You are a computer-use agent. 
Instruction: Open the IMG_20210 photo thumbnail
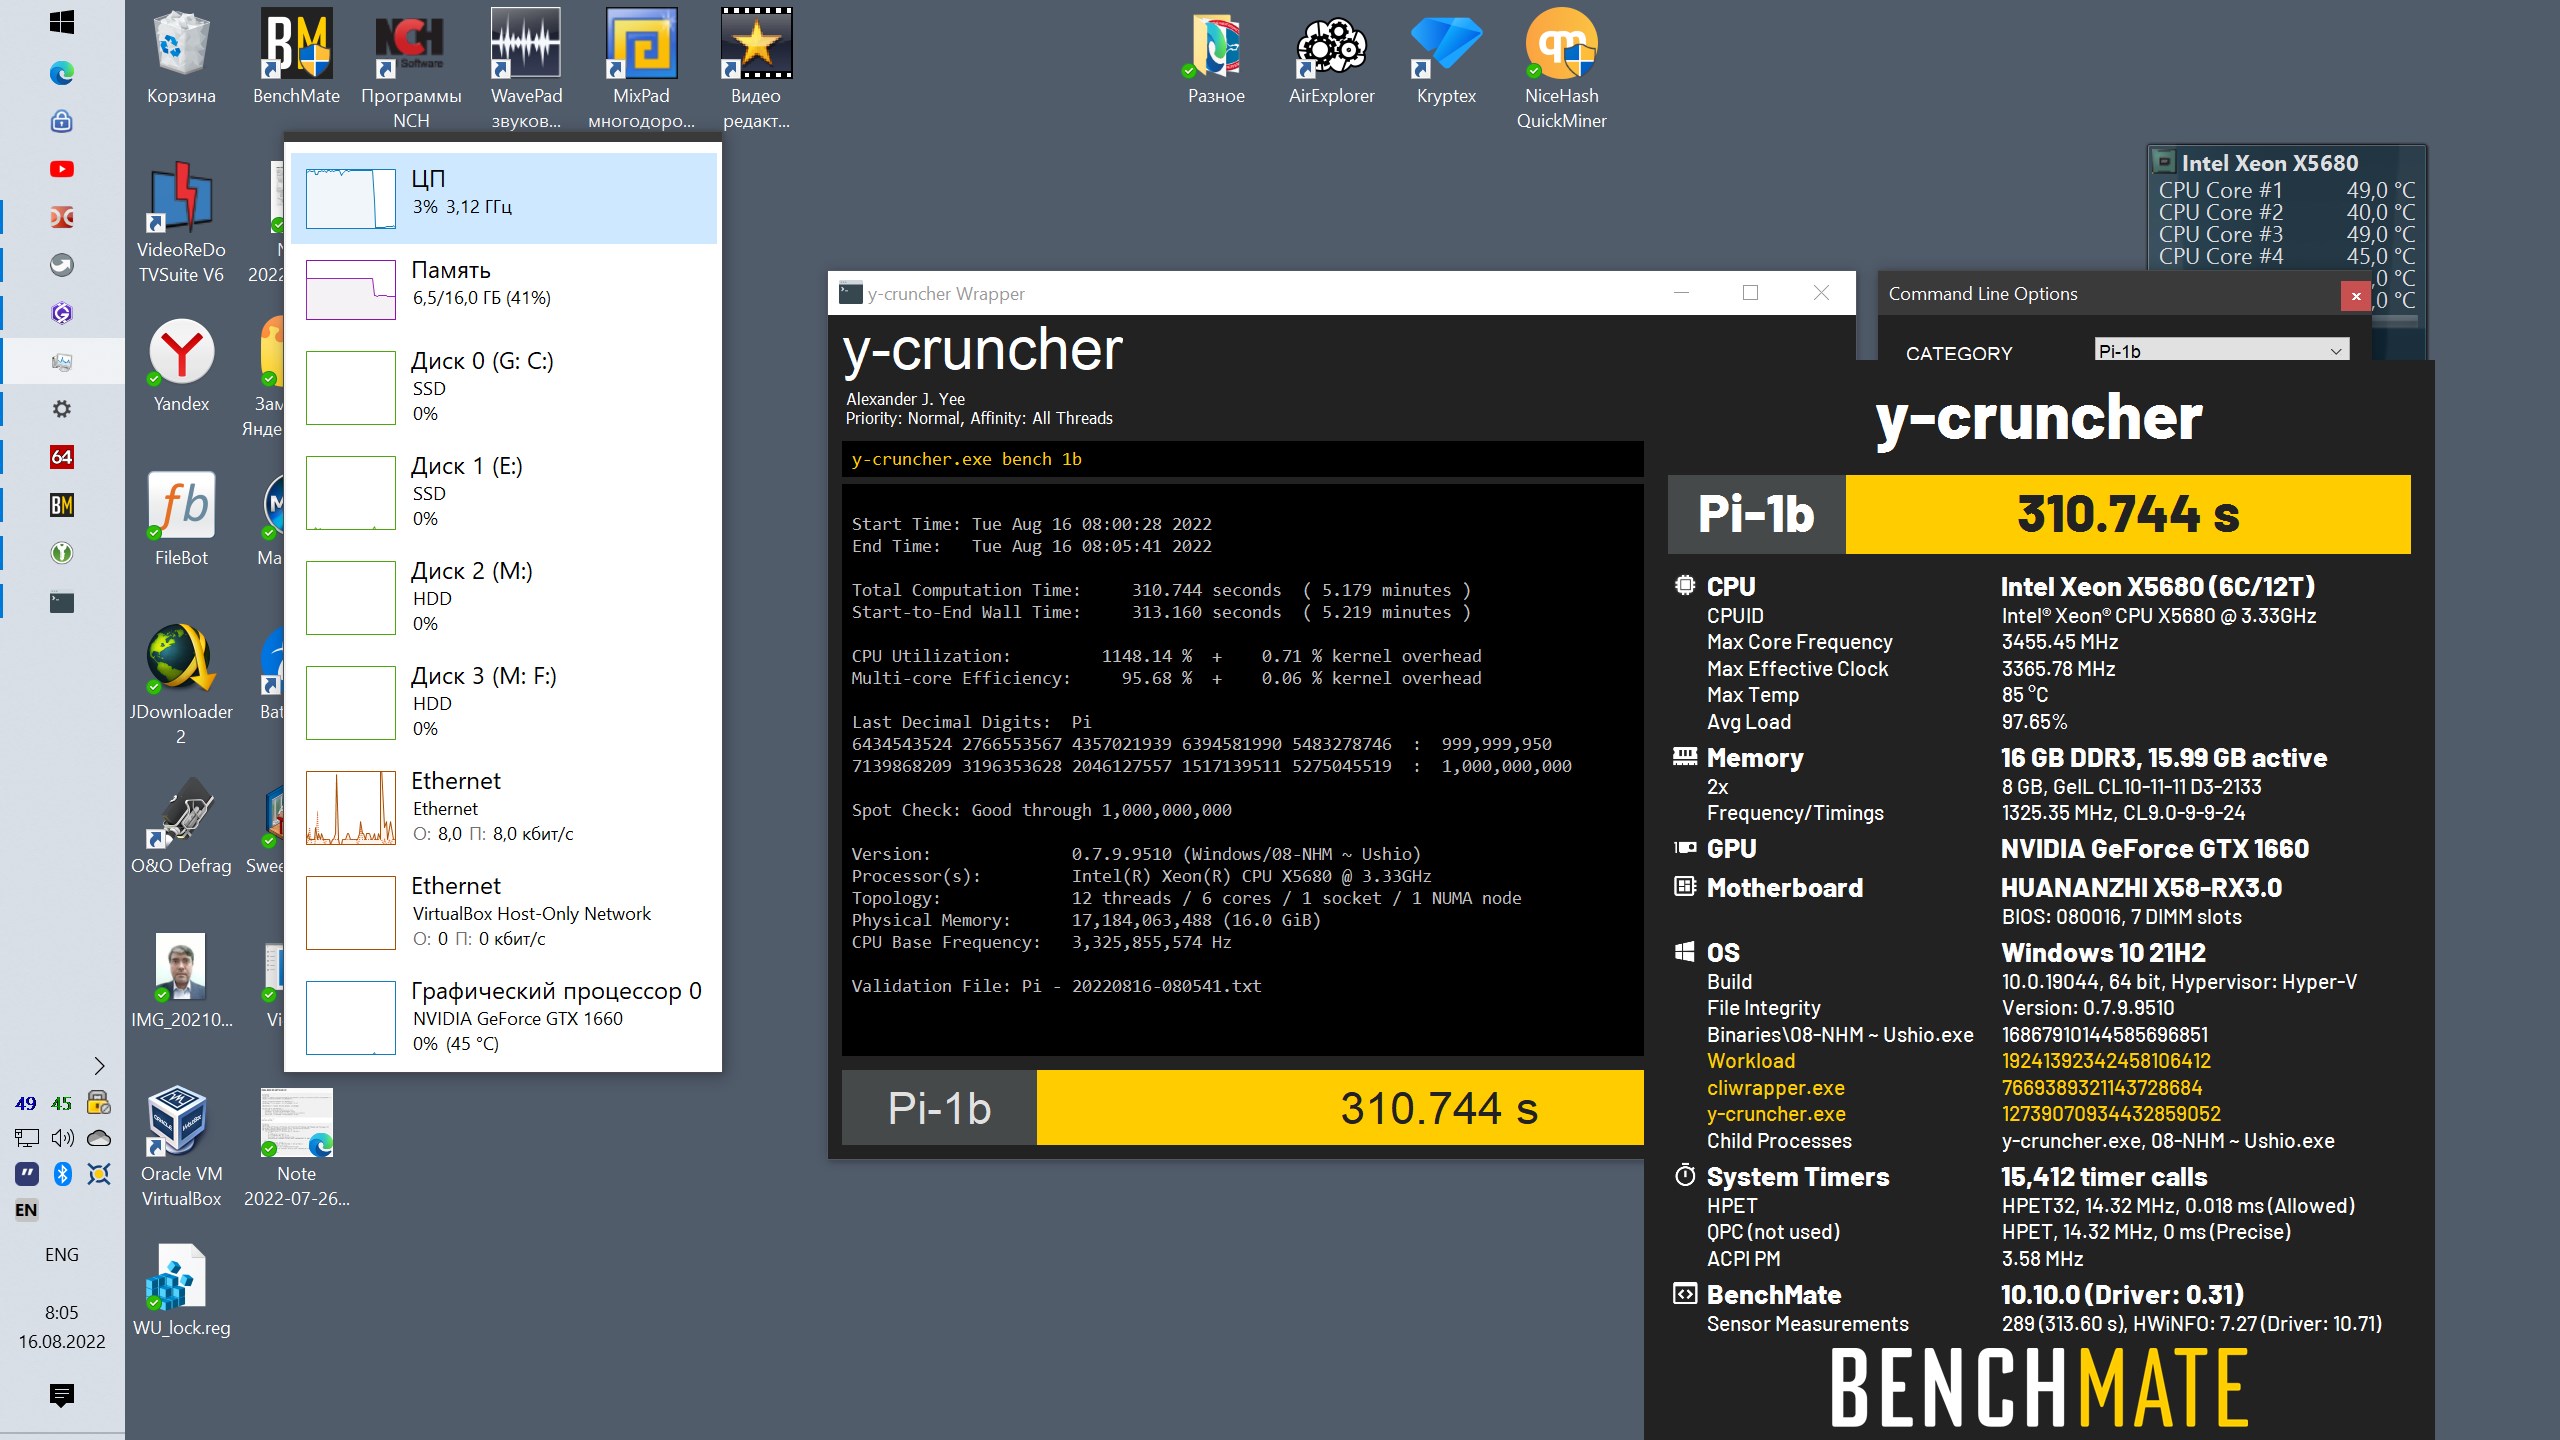[181, 981]
